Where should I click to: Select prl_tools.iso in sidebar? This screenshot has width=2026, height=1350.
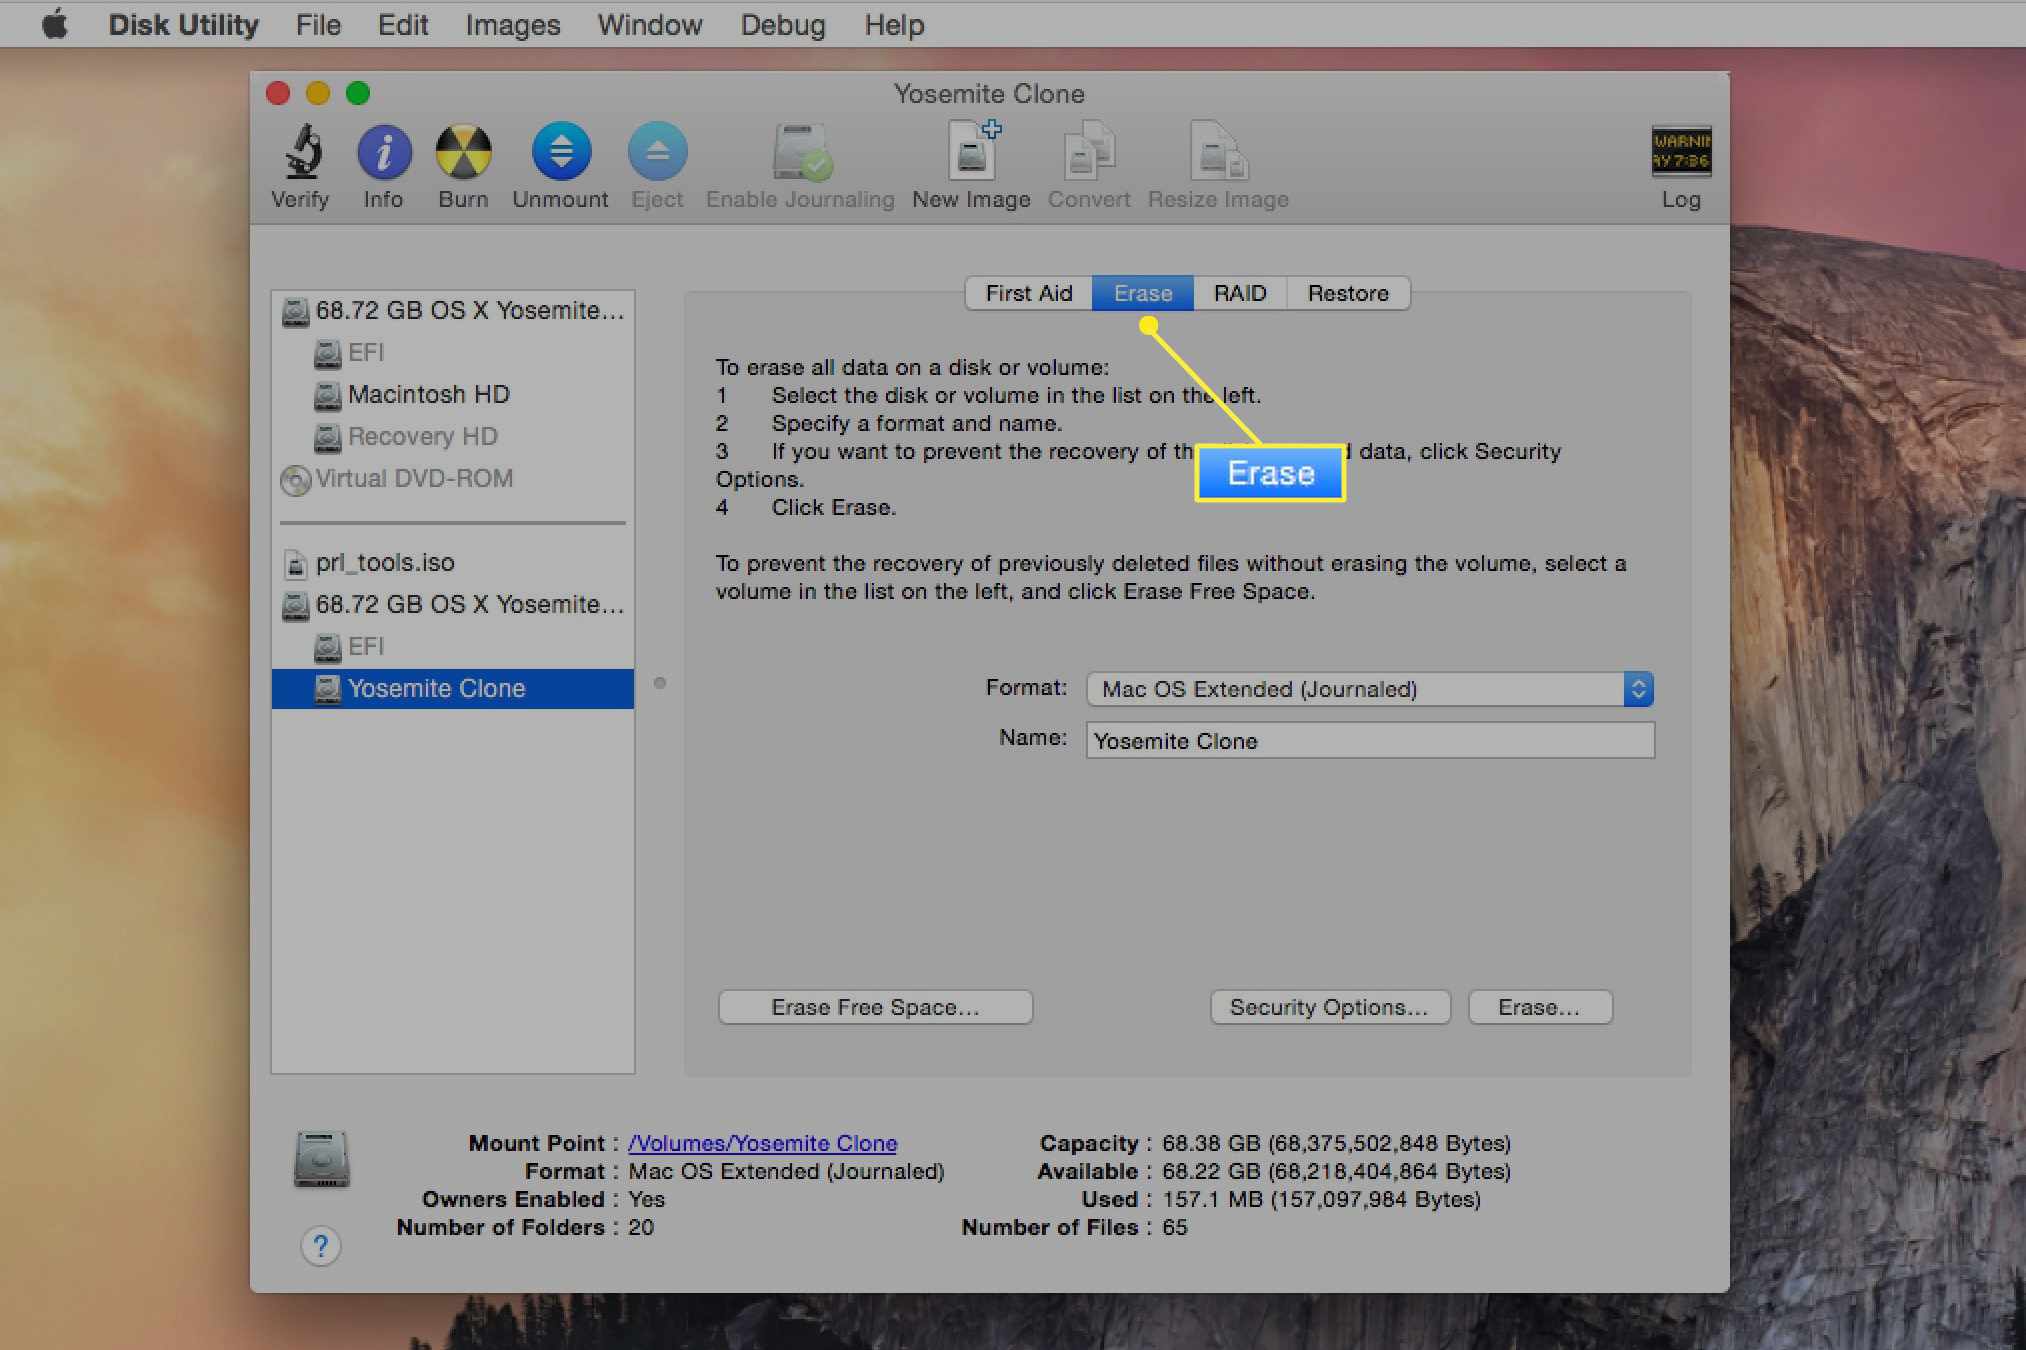coord(453,563)
